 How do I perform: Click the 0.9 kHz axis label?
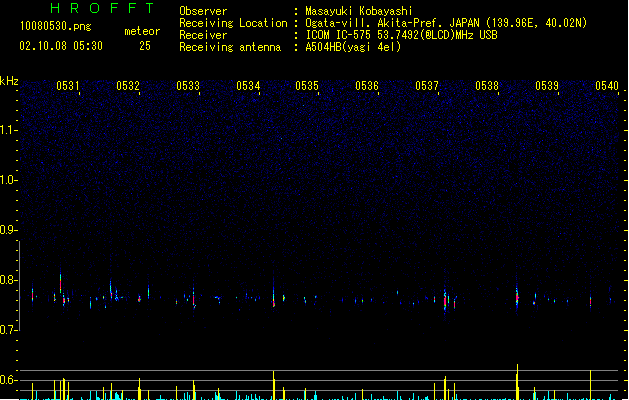(8, 230)
